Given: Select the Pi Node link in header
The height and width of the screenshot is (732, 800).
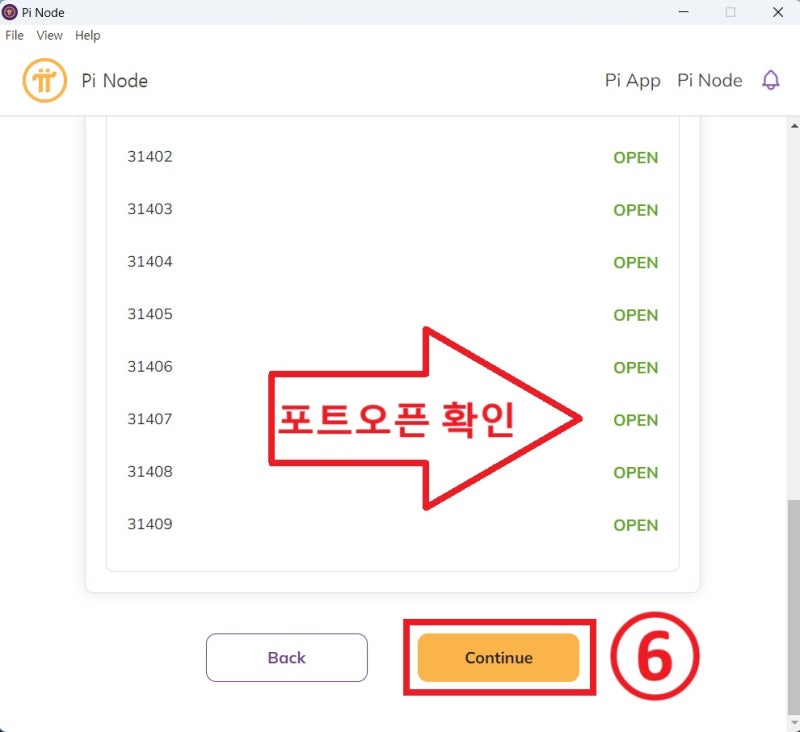Looking at the screenshot, I should point(709,79).
